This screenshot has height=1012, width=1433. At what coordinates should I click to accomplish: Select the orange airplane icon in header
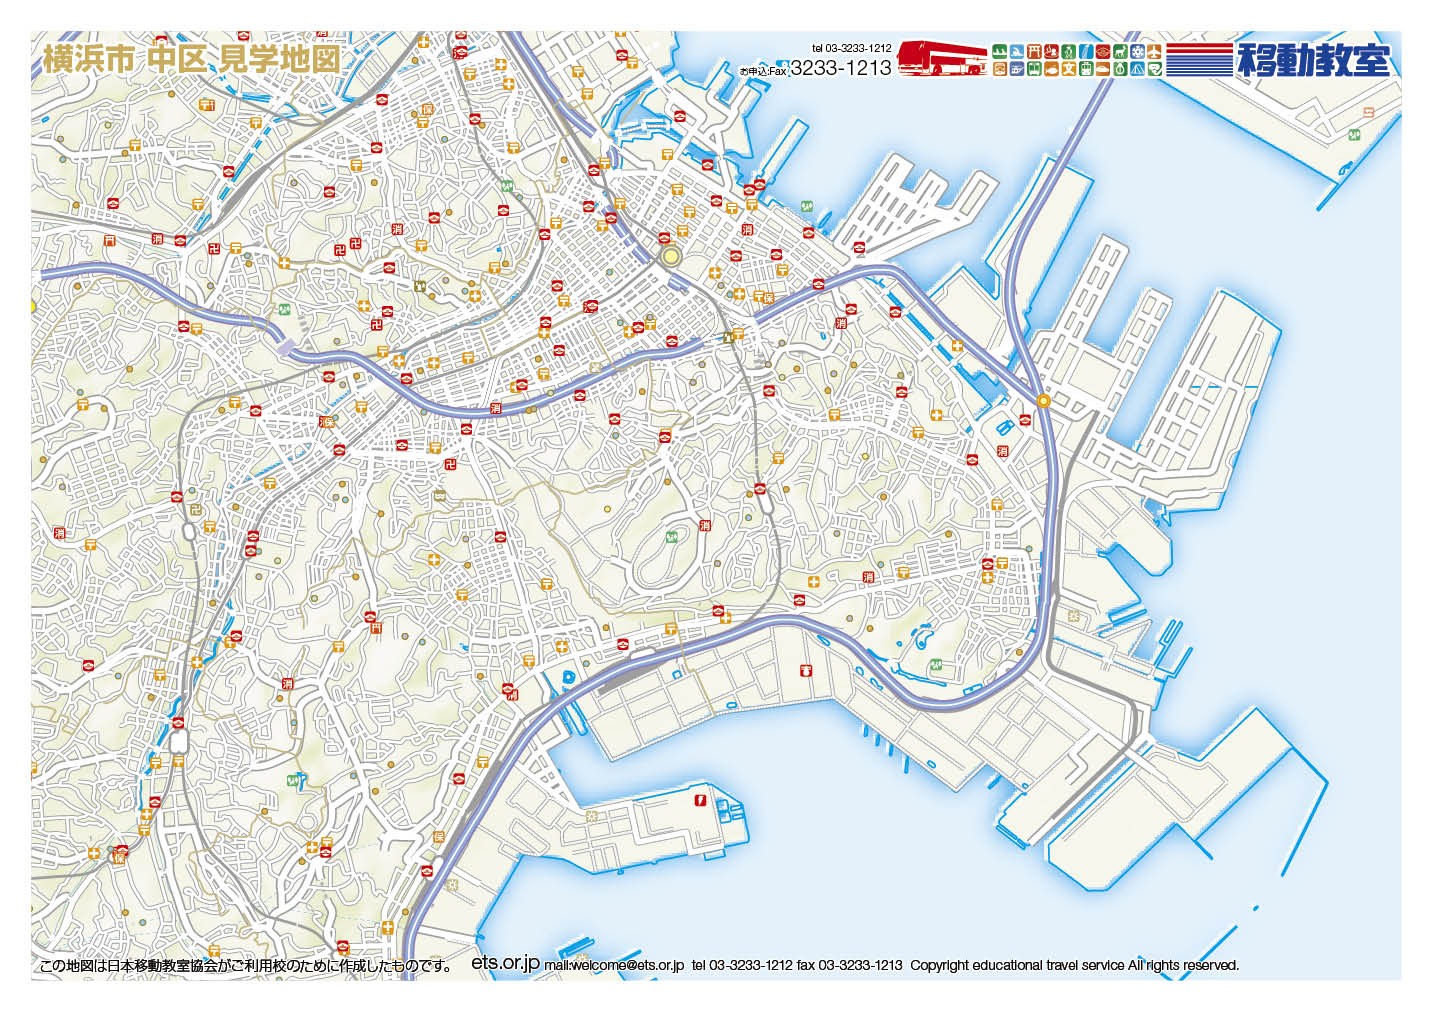1155,51
